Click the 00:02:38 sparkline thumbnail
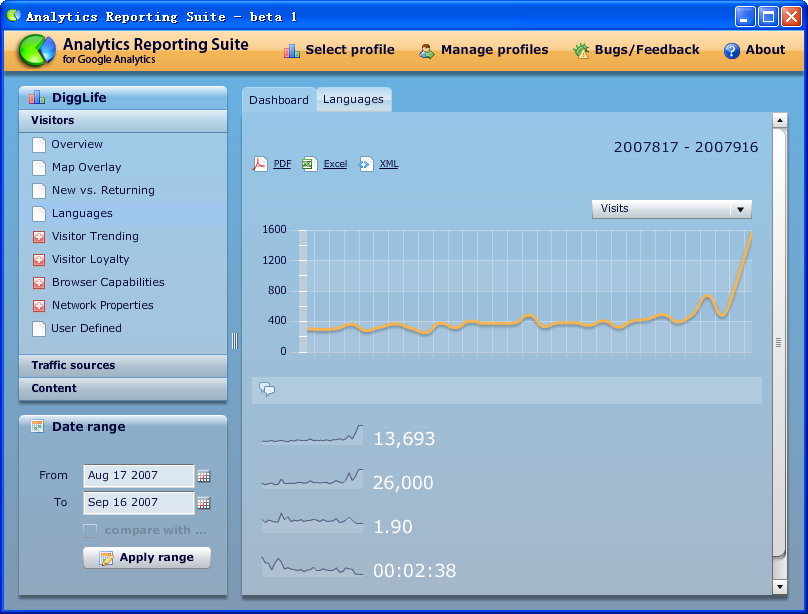Viewport: 808px width, 614px height. (x=312, y=566)
